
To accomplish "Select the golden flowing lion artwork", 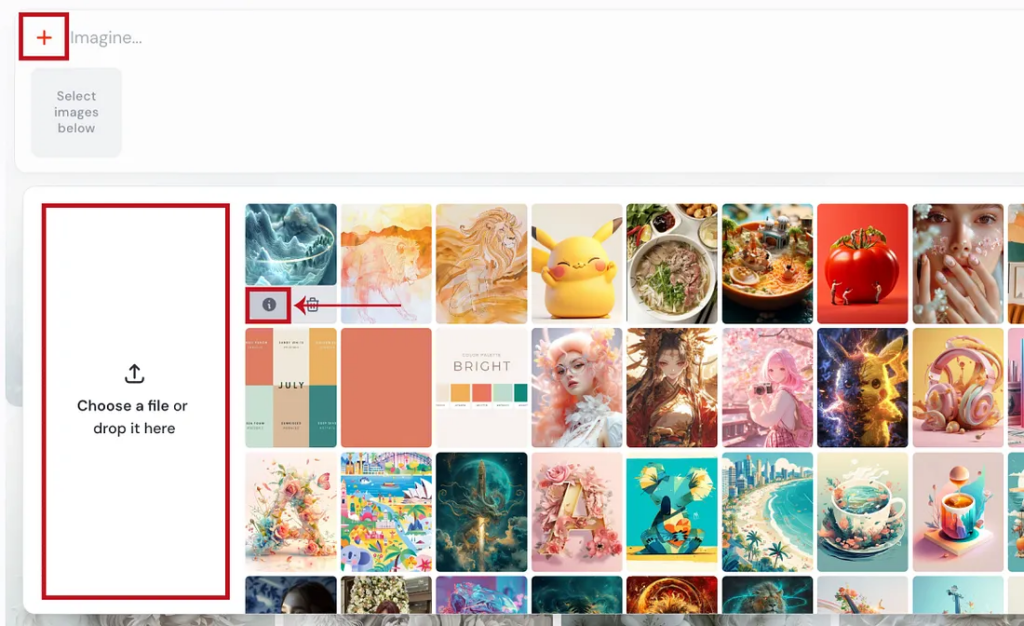I will coord(481,264).
